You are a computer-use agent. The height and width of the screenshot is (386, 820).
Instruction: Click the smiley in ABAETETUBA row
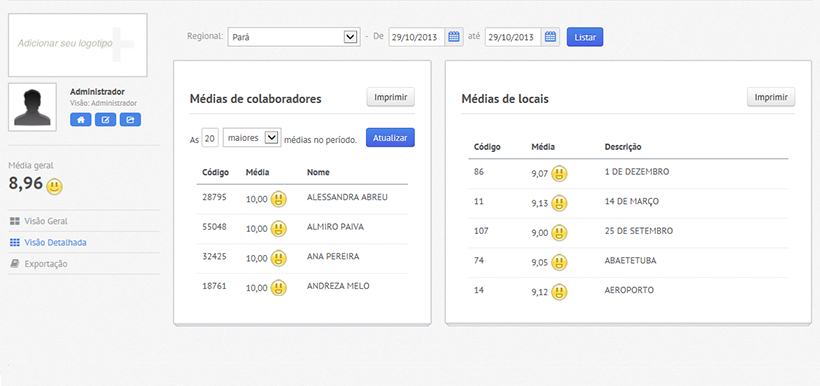click(559, 263)
